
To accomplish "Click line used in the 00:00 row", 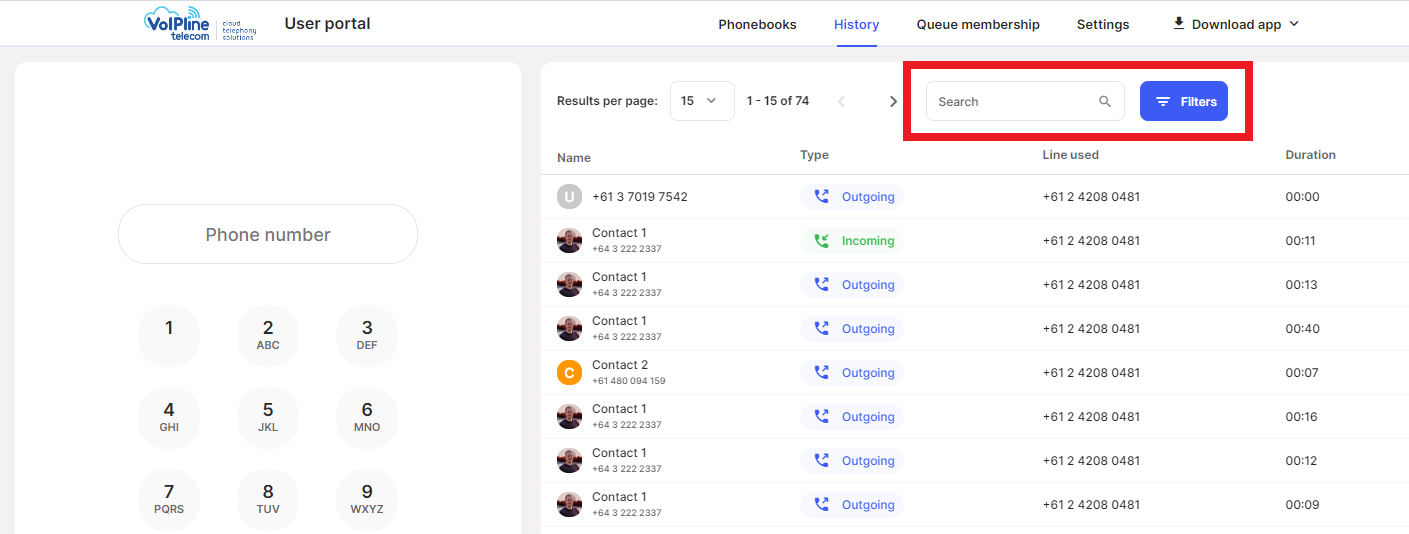I will click(x=1091, y=197).
